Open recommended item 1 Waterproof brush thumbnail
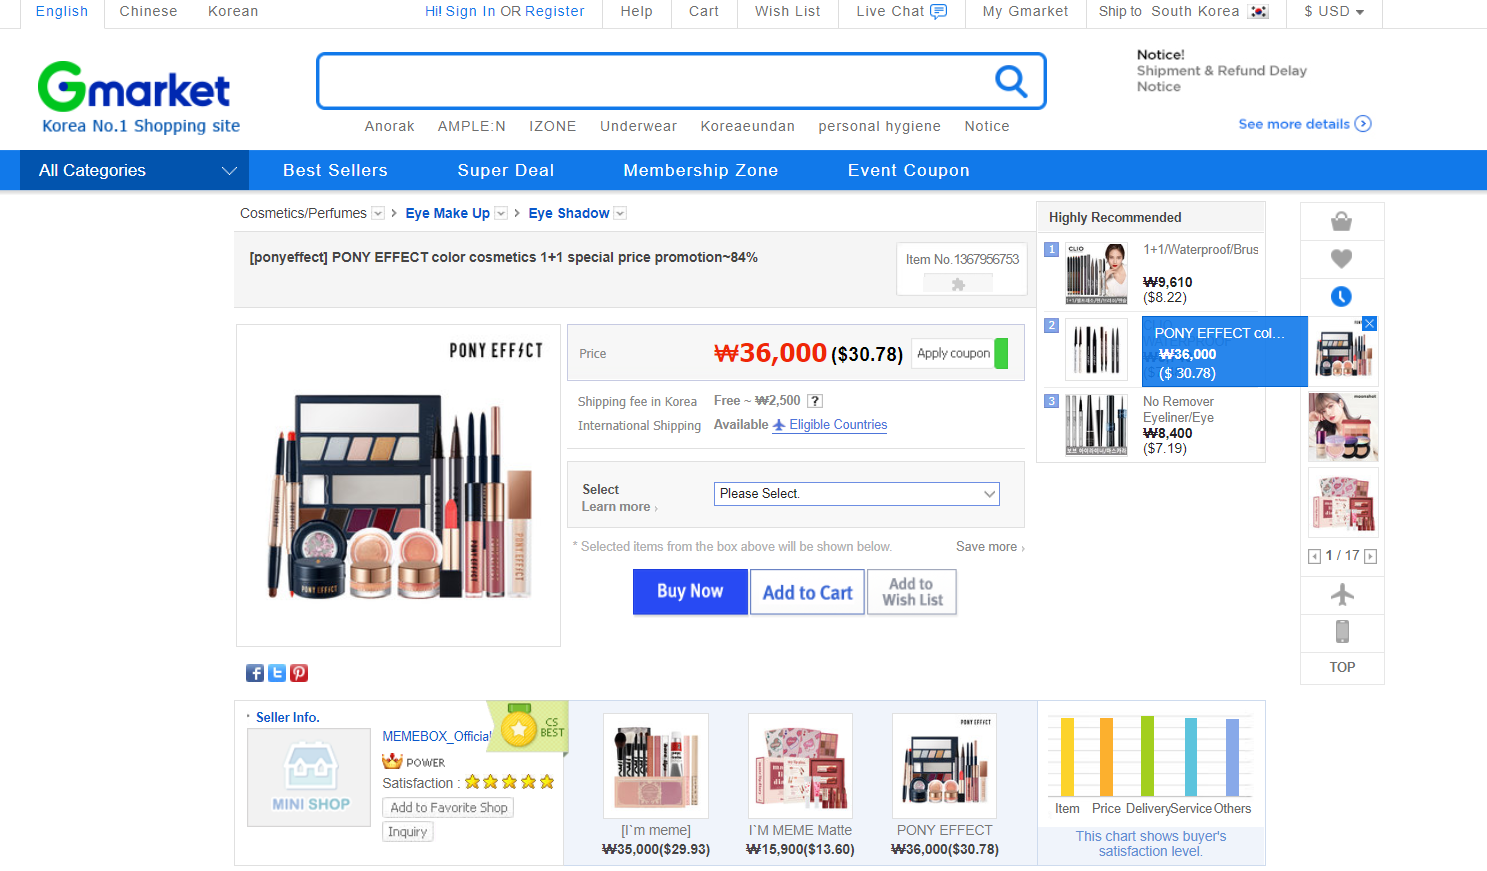 tap(1096, 273)
